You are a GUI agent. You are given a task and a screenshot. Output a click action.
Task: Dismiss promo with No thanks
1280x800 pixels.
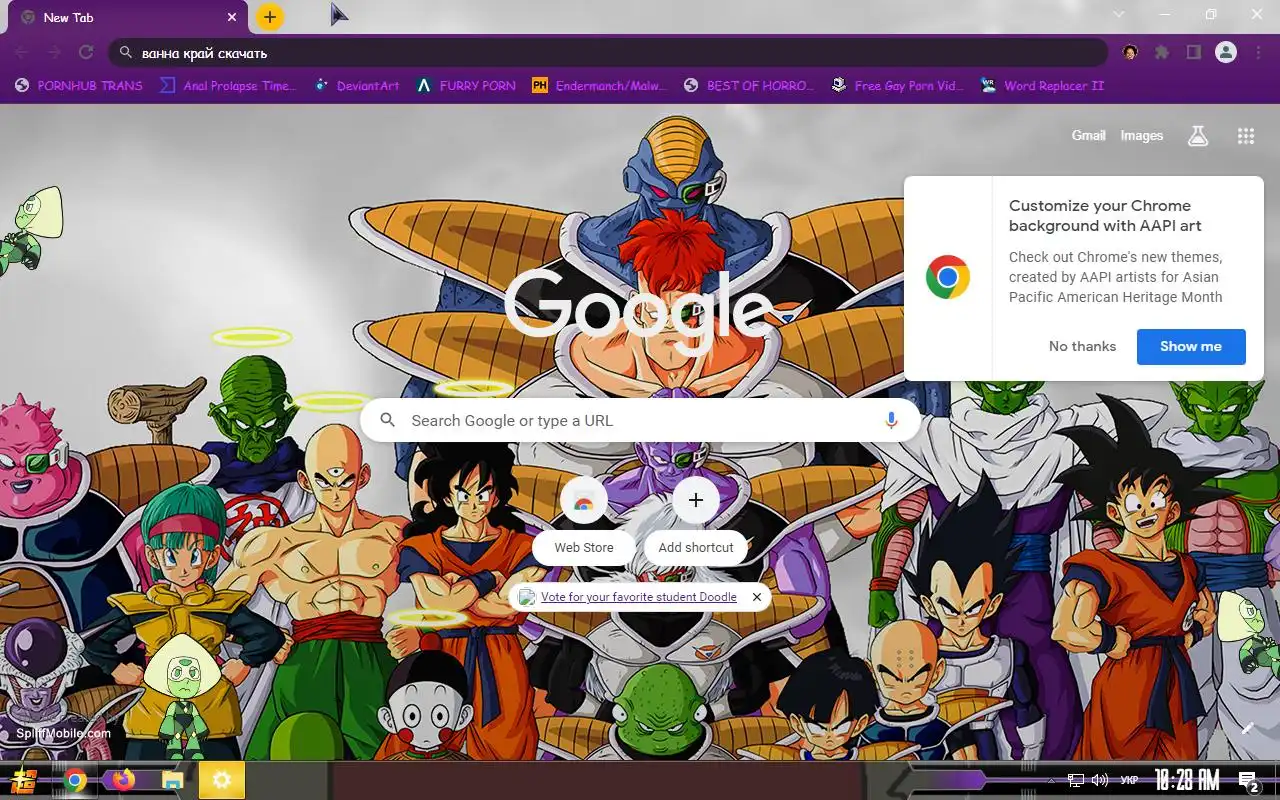click(1082, 346)
